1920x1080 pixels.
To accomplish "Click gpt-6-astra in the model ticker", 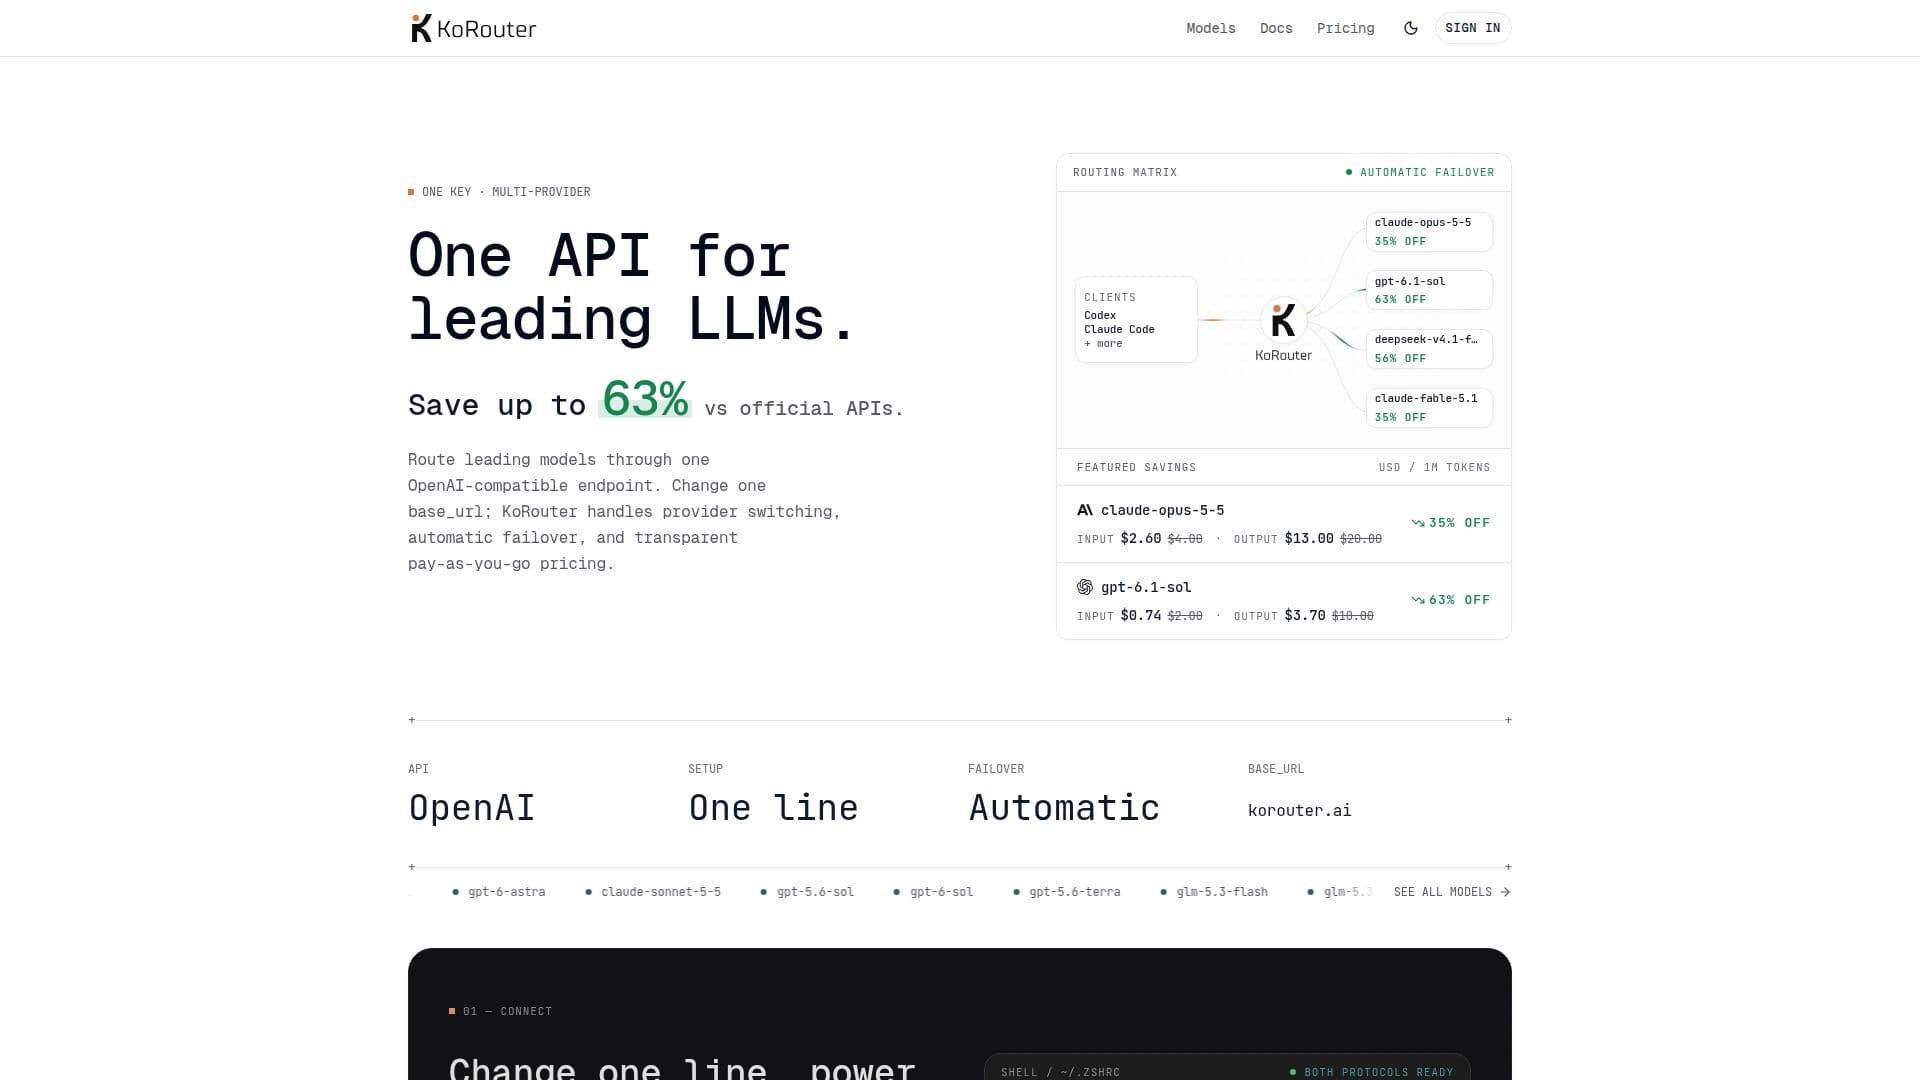I will pos(498,892).
